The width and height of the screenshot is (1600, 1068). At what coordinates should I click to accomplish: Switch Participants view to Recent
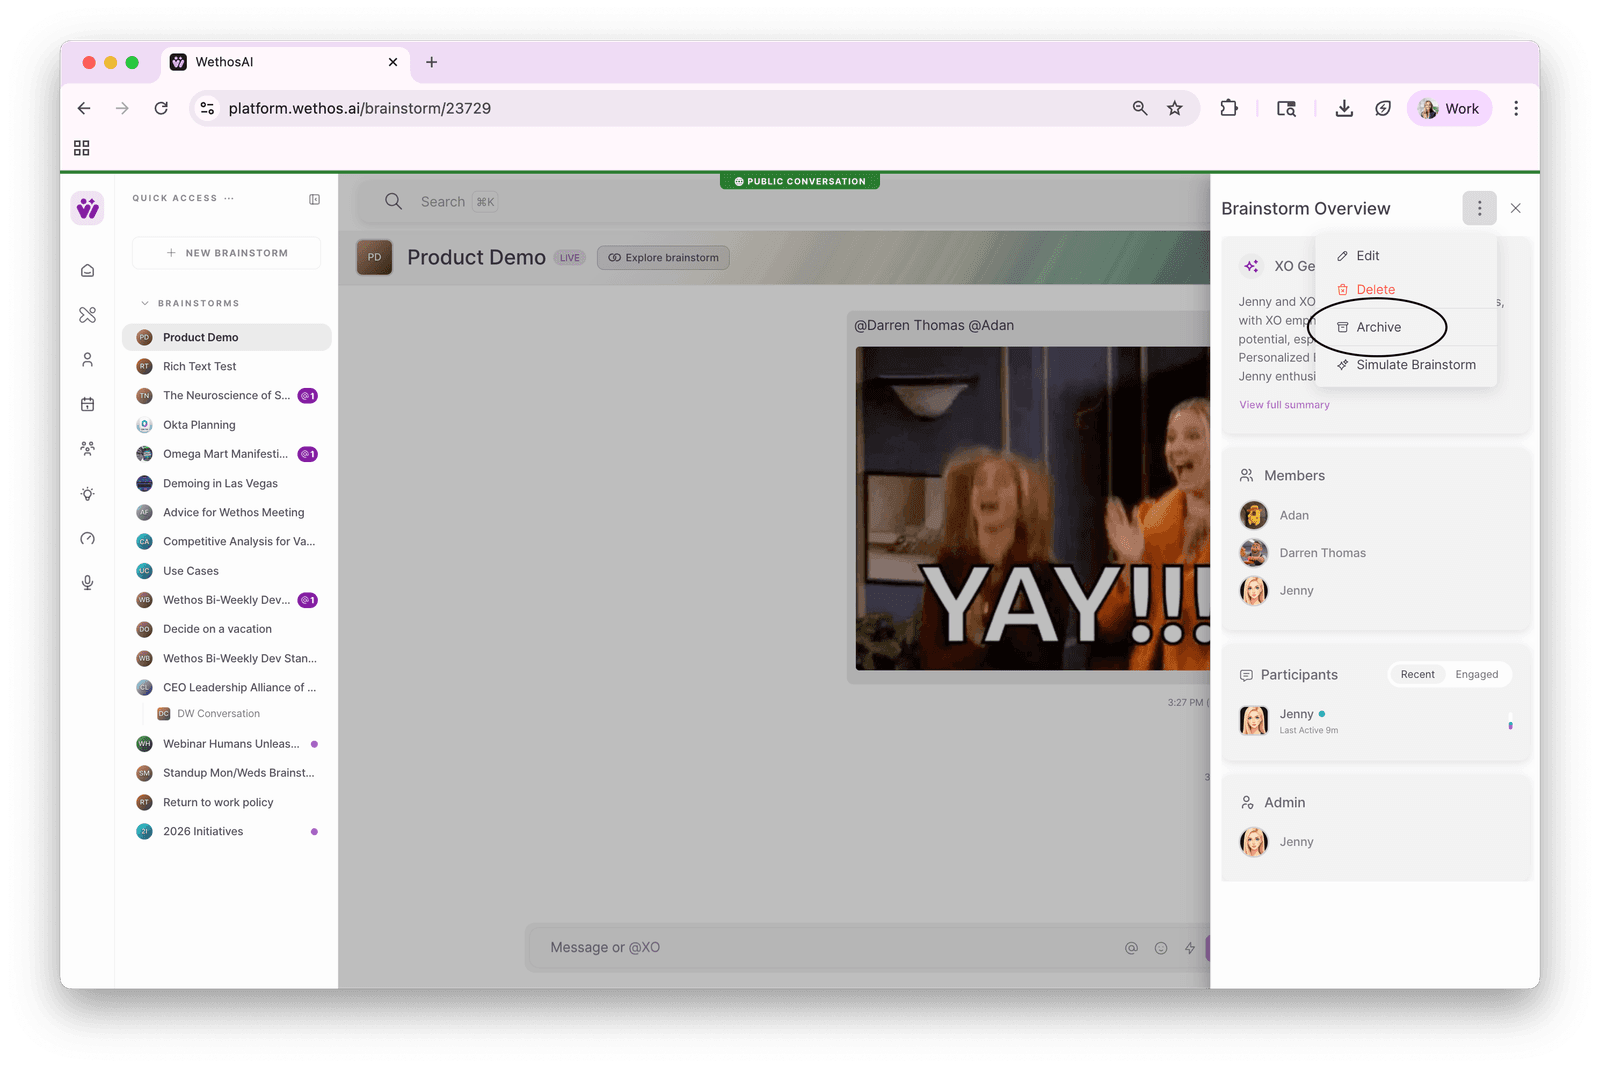[1417, 675]
